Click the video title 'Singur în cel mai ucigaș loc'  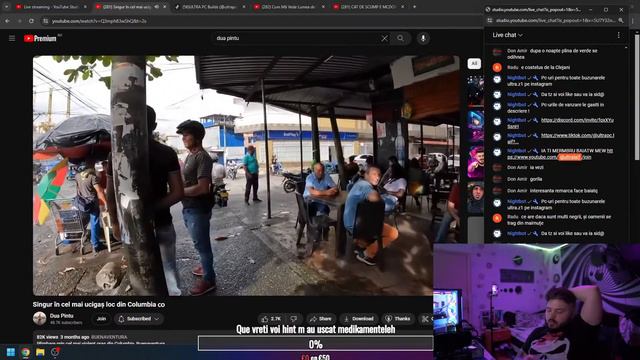coord(99,304)
